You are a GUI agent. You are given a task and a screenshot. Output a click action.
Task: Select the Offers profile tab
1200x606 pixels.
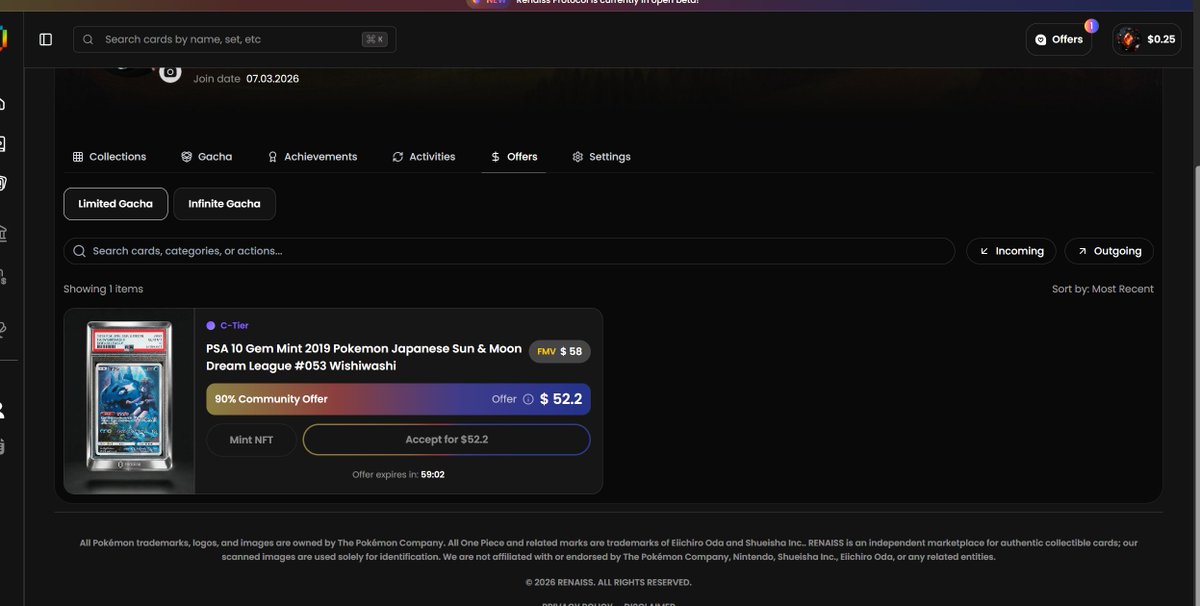click(x=514, y=157)
